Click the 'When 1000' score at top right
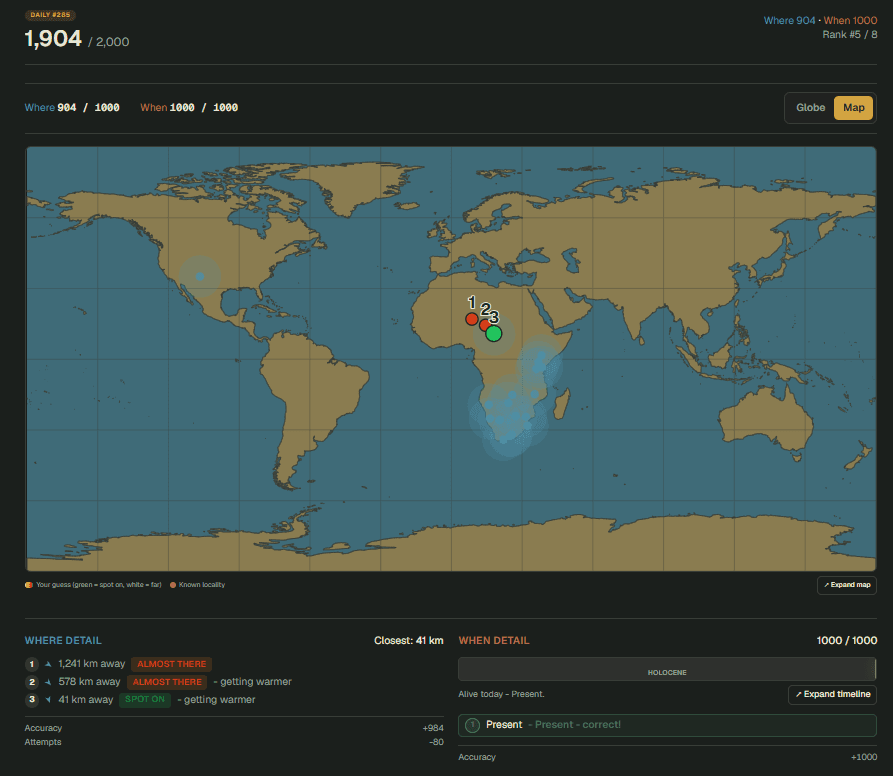The image size is (893, 776). point(850,20)
